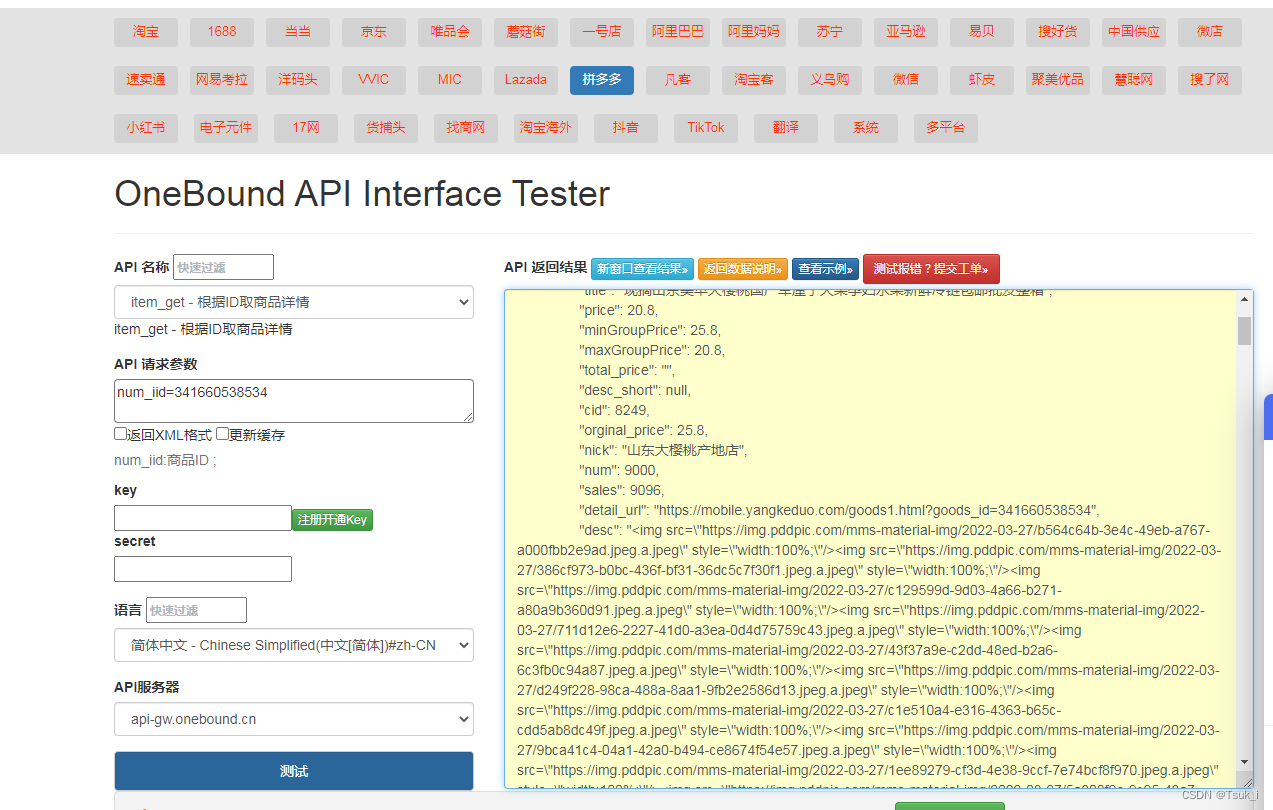The image size is (1273, 810).
Task: Switch to the 京东 platform tab
Action: [x=374, y=32]
